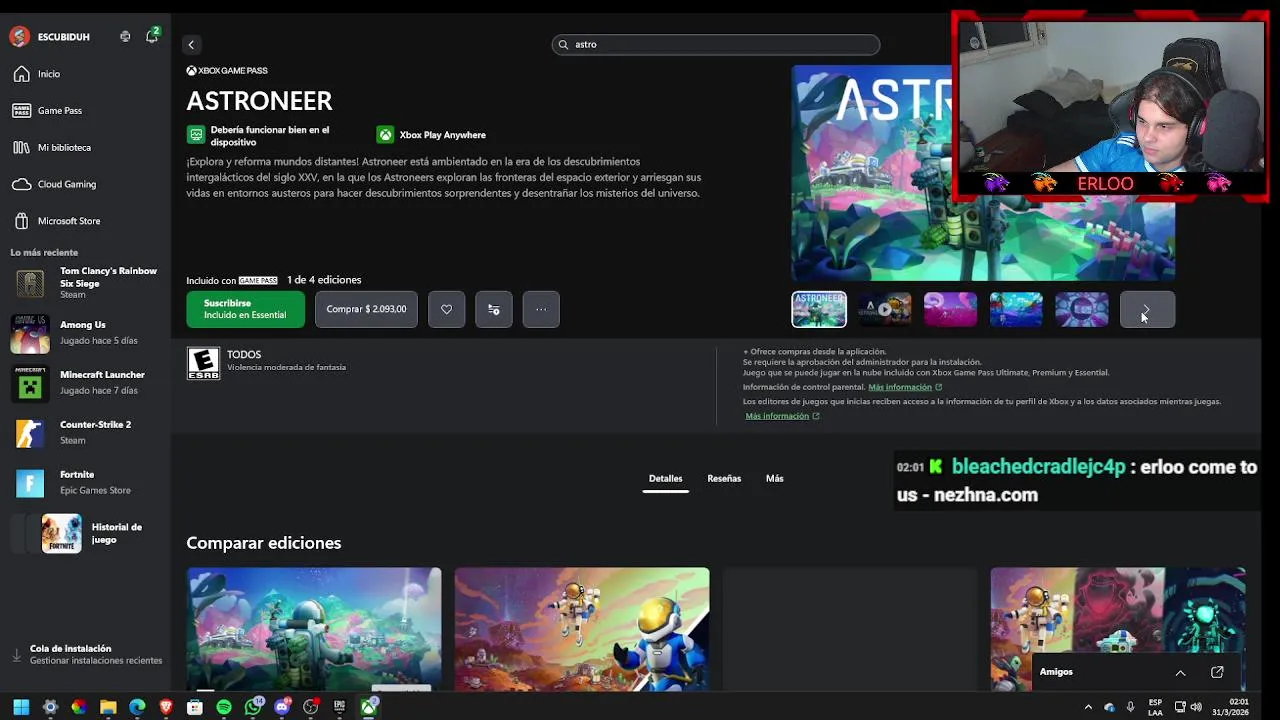The width and height of the screenshot is (1280, 720).
Task: Open the lower Más información link
Action: pos(782,416)
